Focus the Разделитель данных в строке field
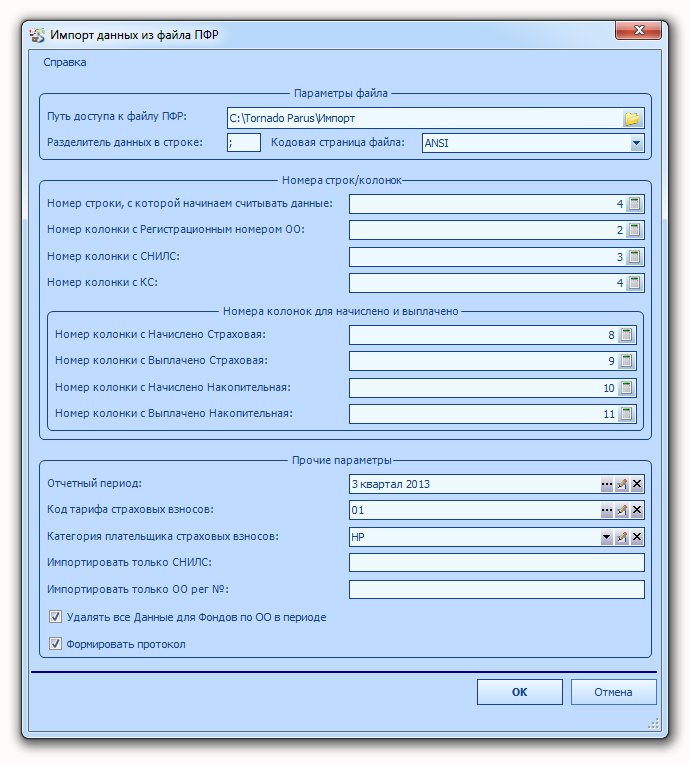Viewport: 689px width, 764px height. (x=244, y=143)
